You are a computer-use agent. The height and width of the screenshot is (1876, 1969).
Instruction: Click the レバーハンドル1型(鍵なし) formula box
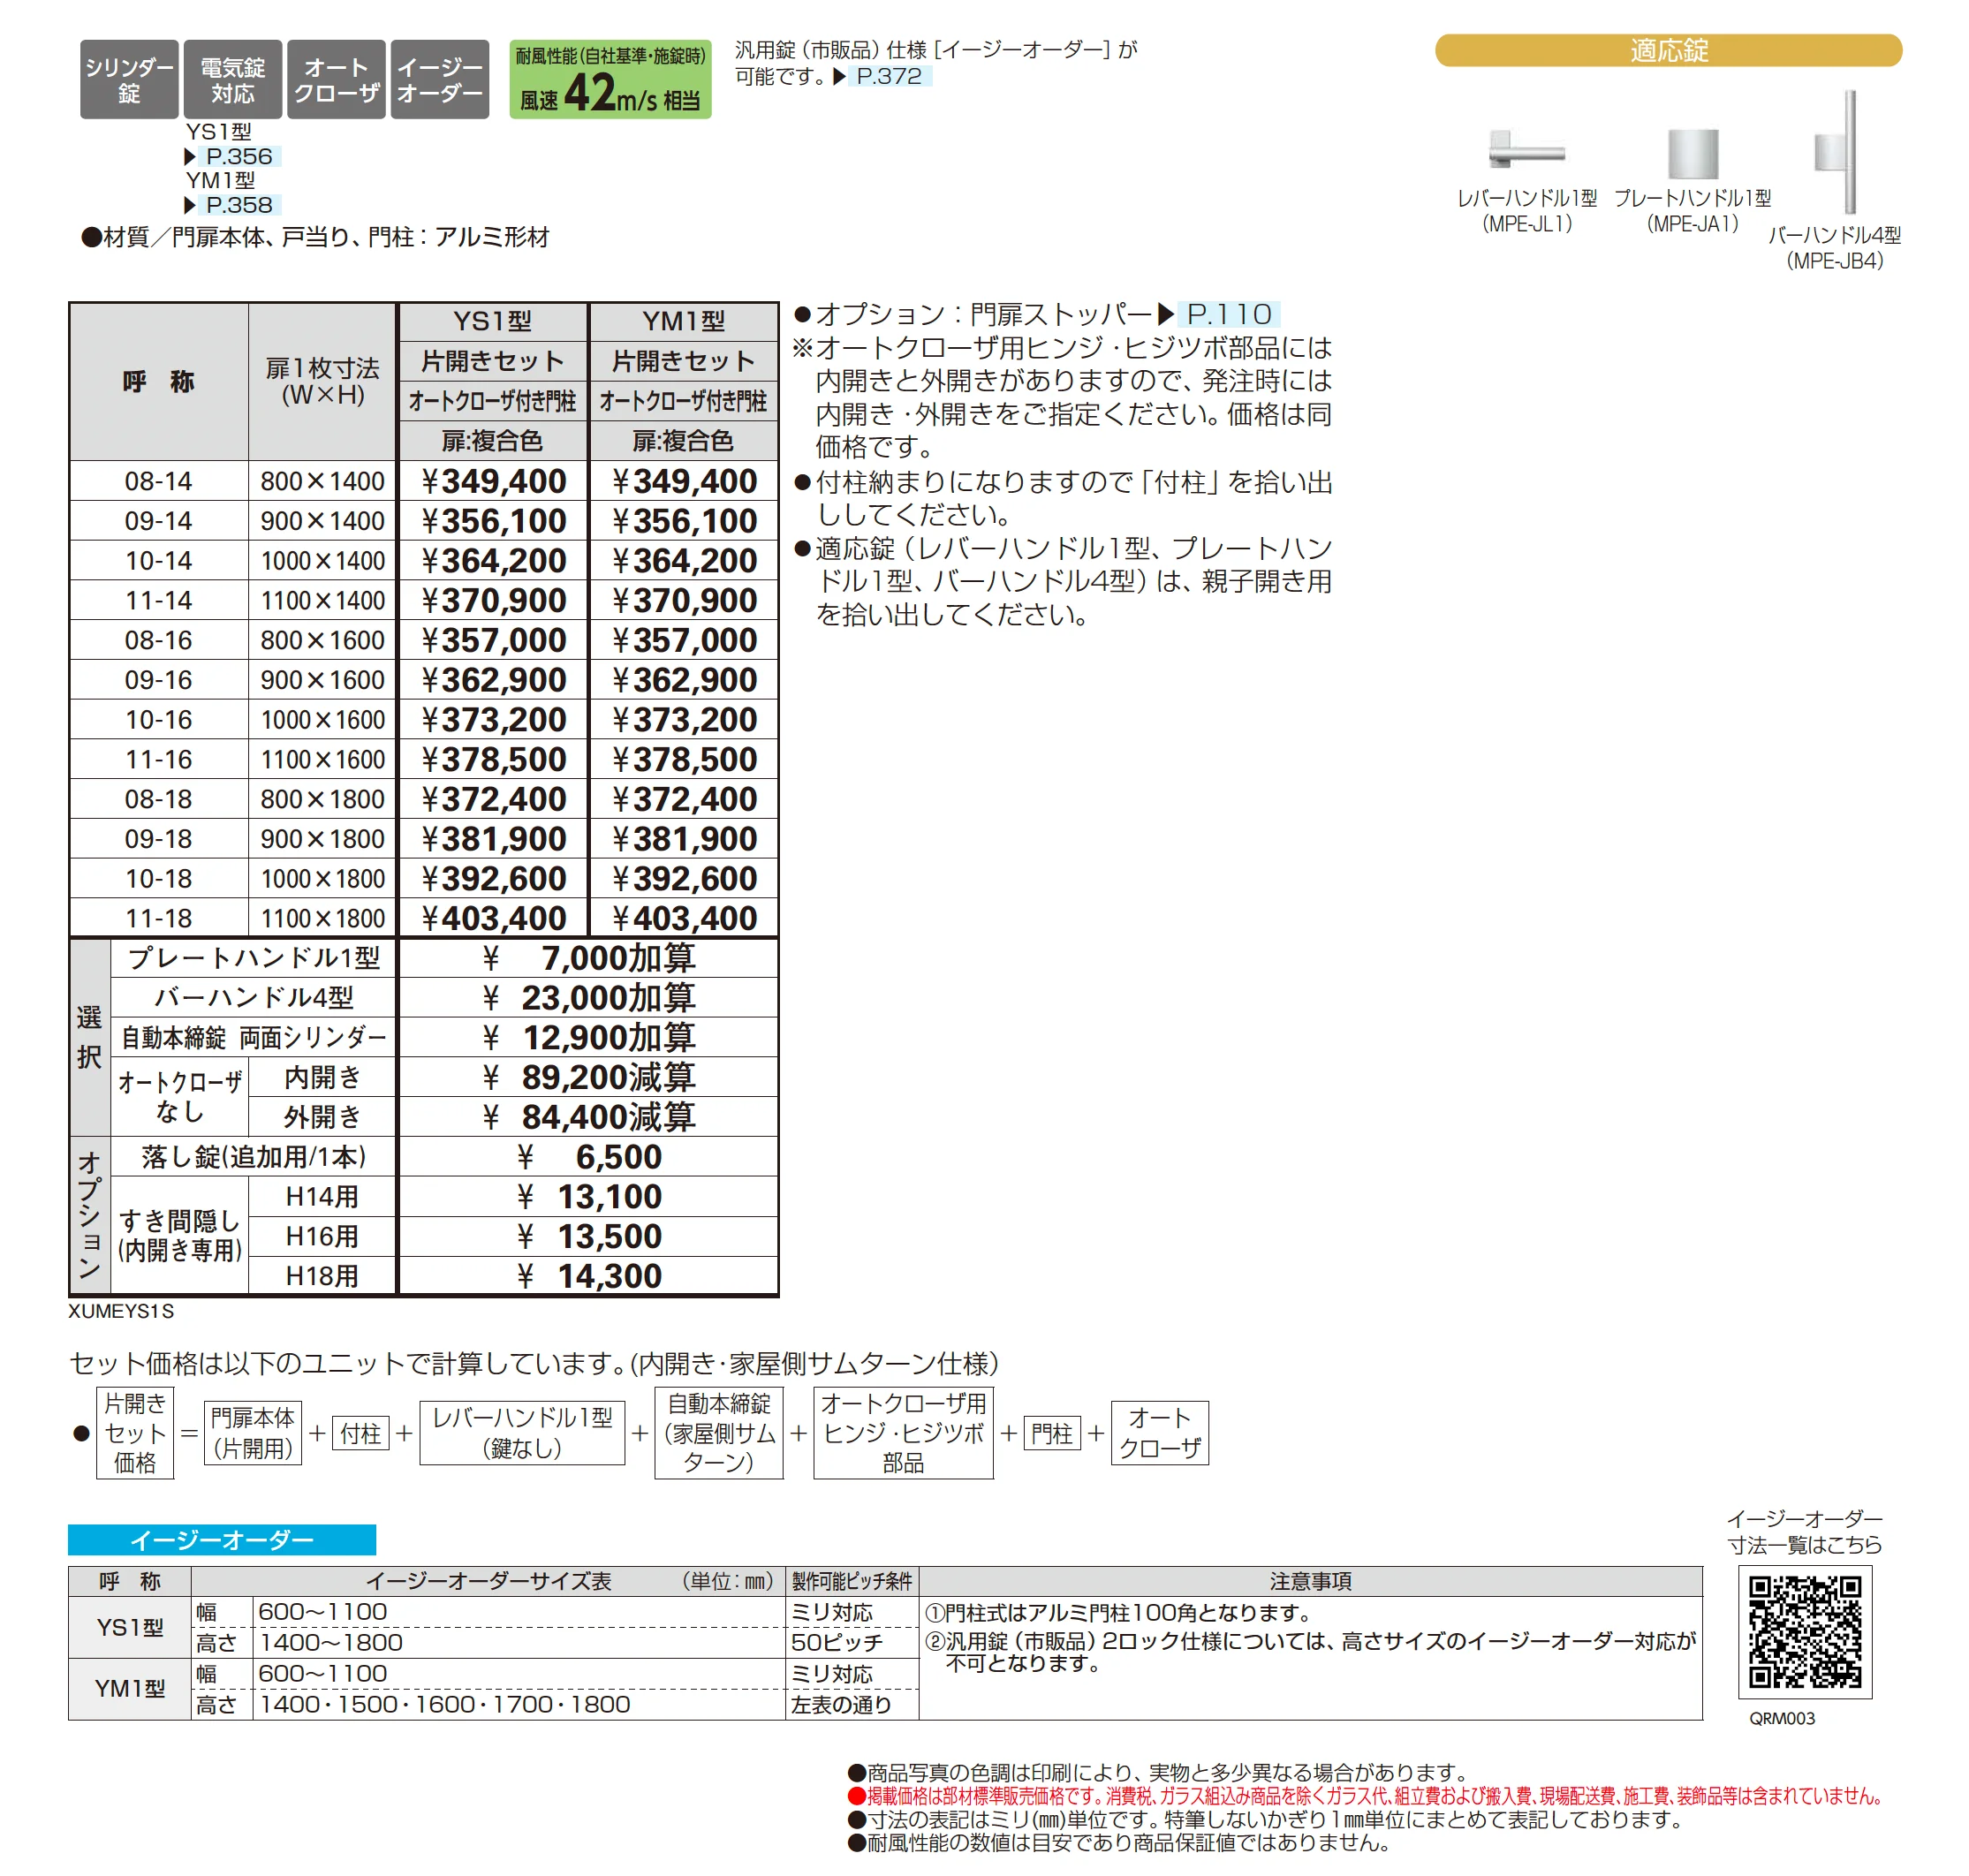coord(522,1432)
